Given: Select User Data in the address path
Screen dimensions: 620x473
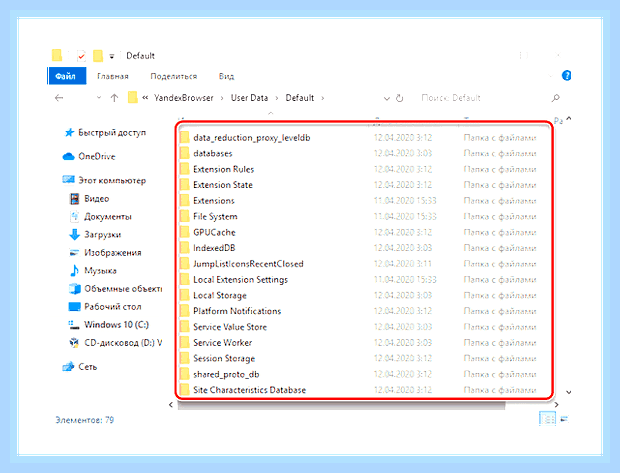Looking at the screenshot, I should pyautogui.click(x=249, y=98).
